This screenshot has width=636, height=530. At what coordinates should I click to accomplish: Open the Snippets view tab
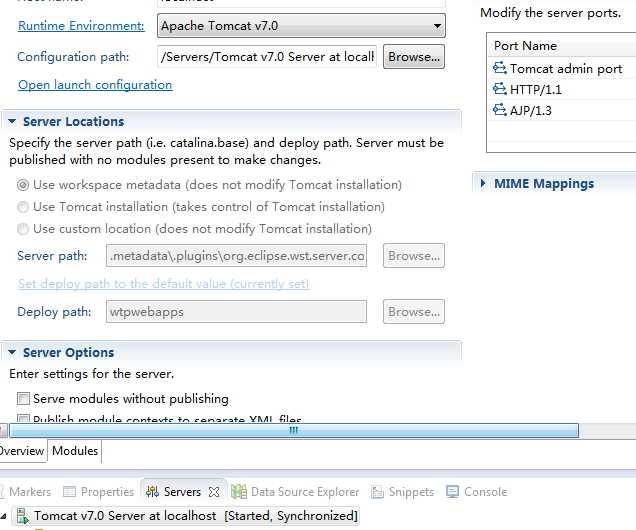(x=402, y=492)
